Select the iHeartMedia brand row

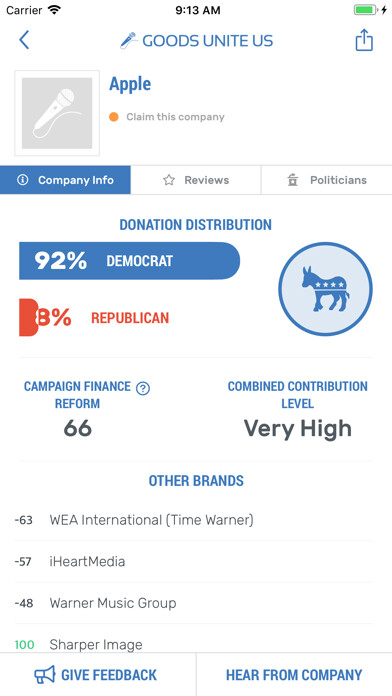(x=193, y=562)
